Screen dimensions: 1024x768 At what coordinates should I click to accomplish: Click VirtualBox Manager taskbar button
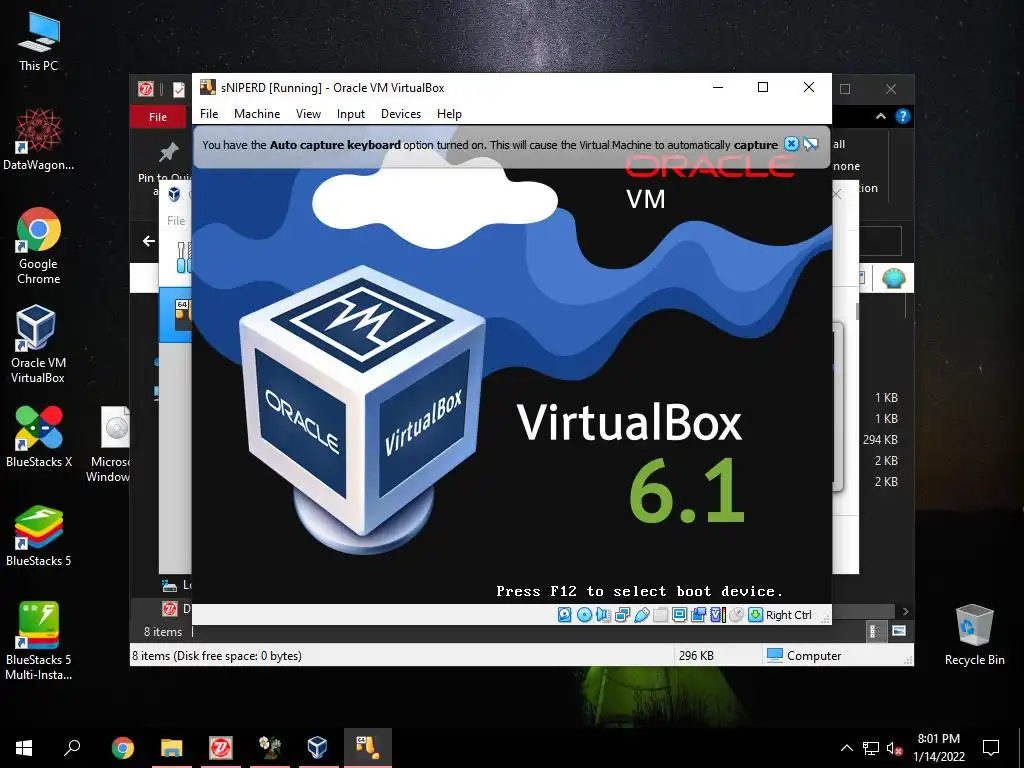click(x=317, y=748)
